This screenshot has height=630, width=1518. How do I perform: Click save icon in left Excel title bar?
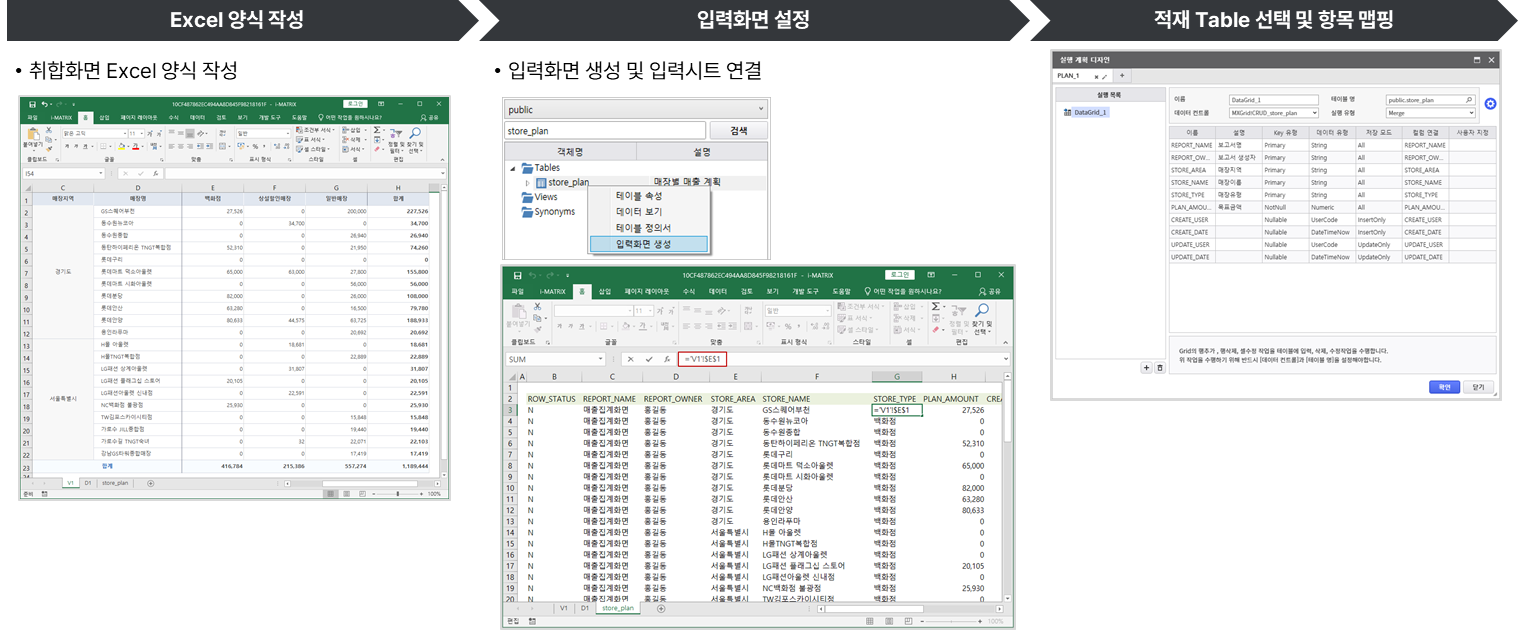[32, 104]
